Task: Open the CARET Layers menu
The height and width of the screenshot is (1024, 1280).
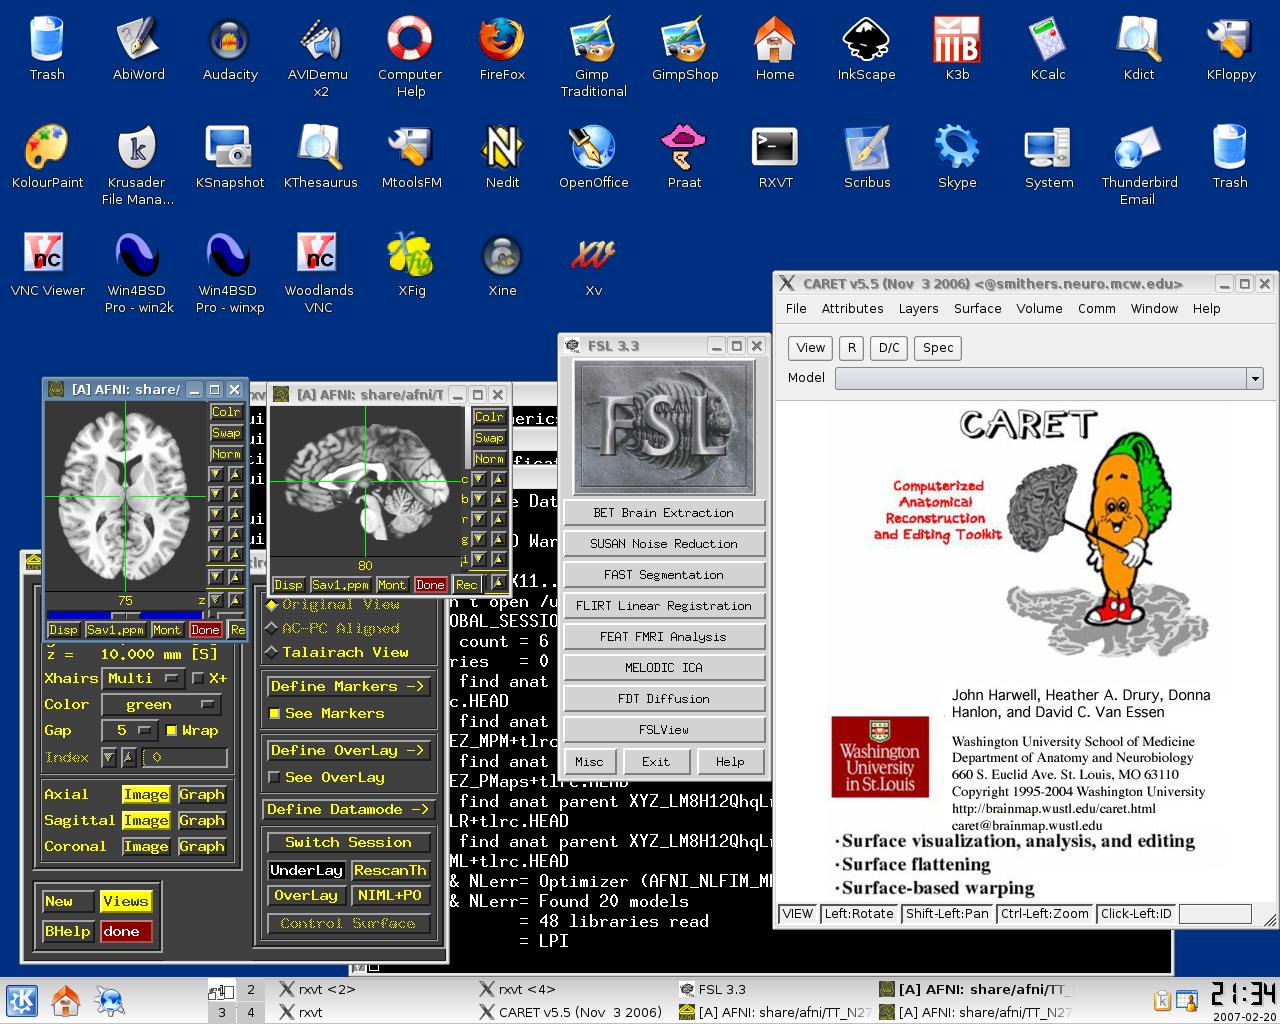Action: [918, 308]
